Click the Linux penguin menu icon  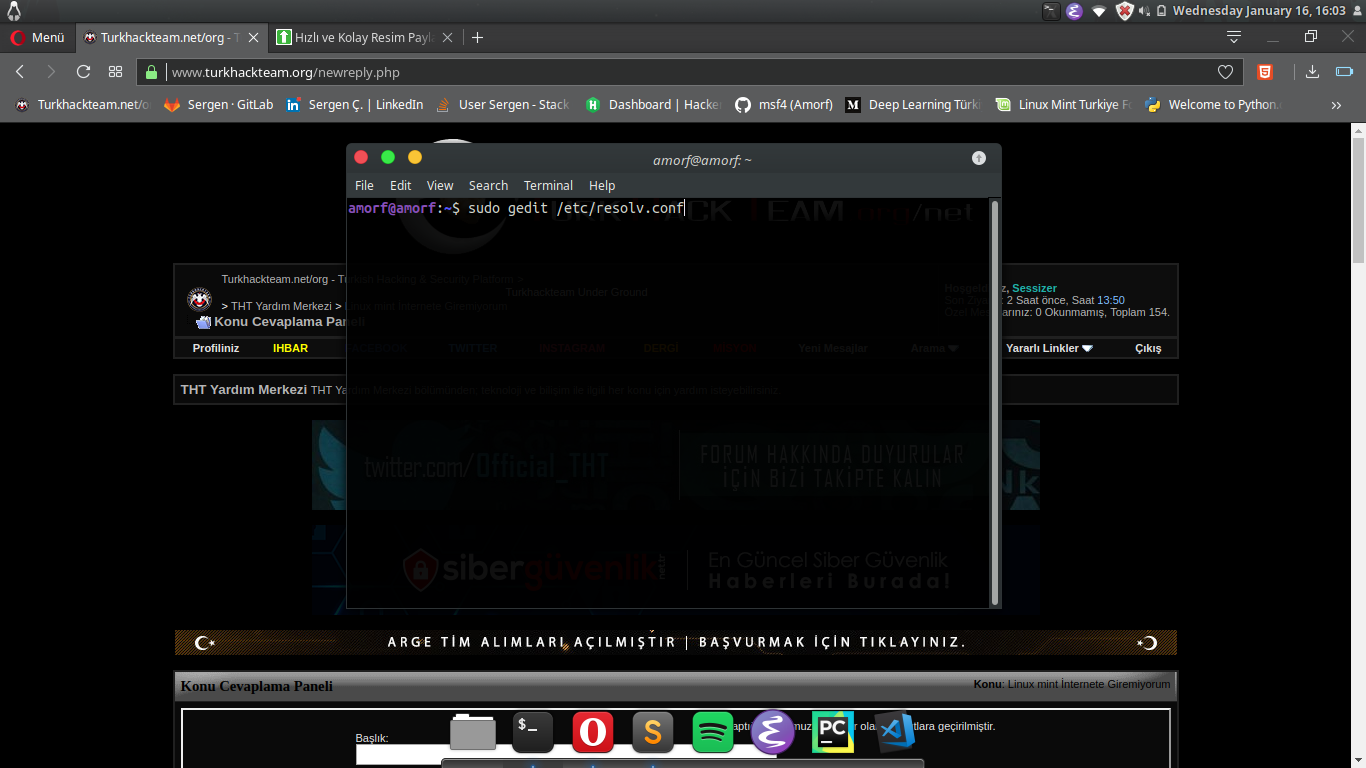point(13,11)
